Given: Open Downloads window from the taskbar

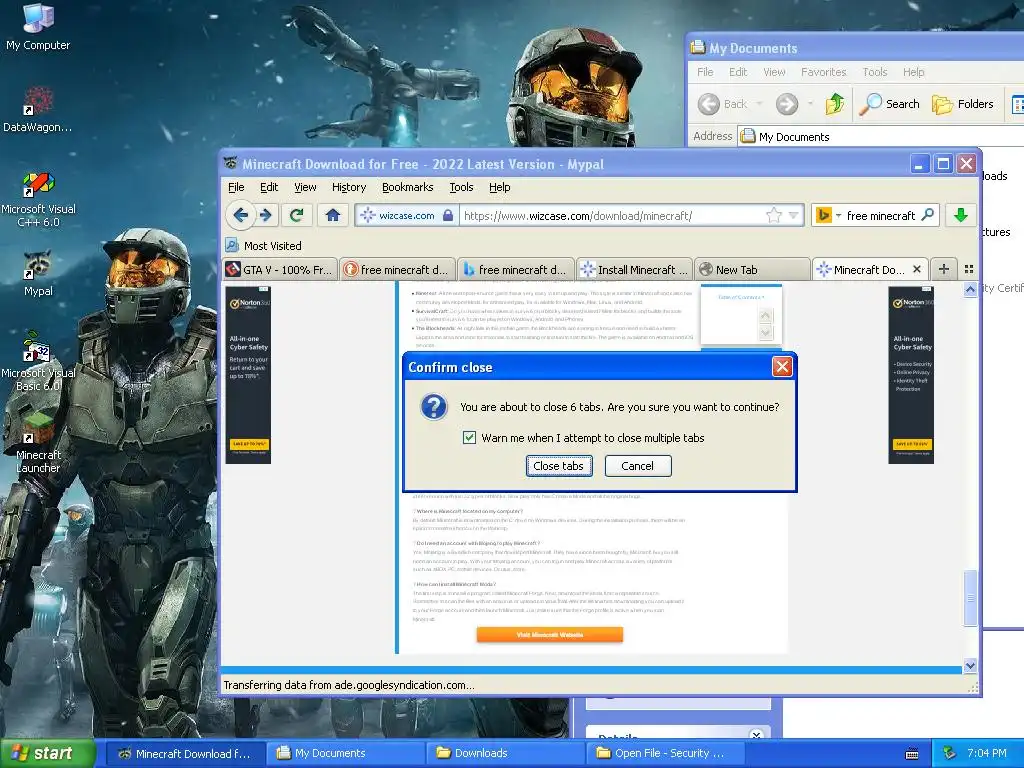Looking at the screenshot, I should (505, 753).
